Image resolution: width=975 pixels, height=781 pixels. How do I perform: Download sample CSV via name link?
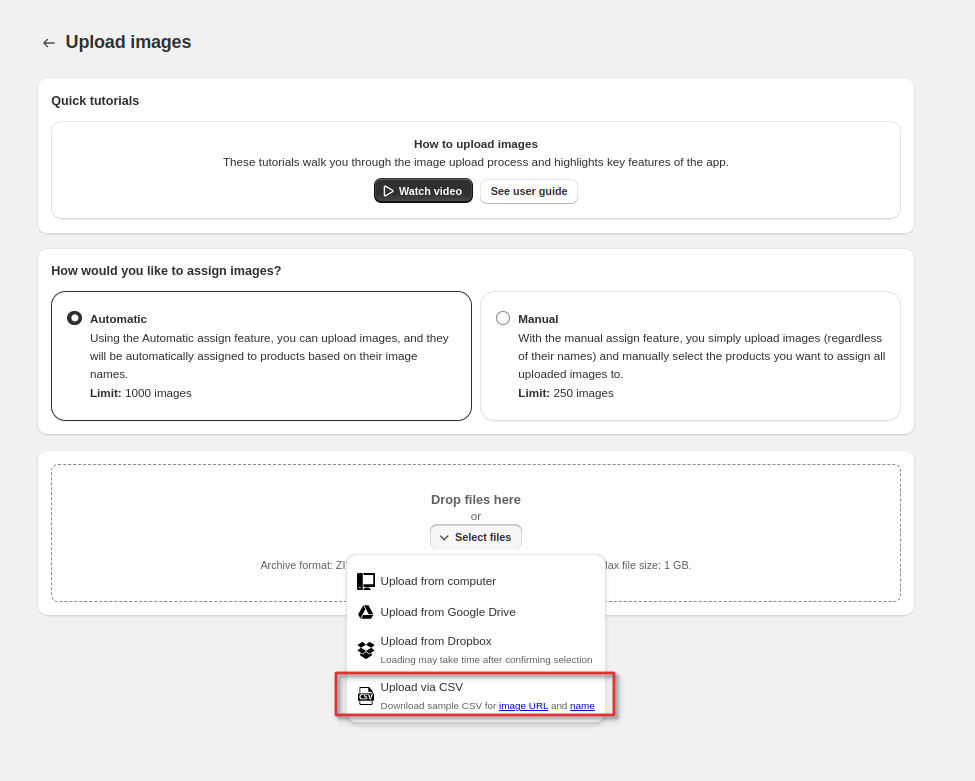582,706
